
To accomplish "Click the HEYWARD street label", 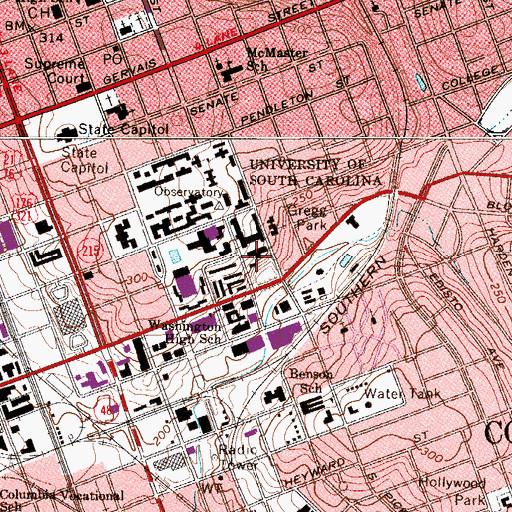I will [315, 472].
